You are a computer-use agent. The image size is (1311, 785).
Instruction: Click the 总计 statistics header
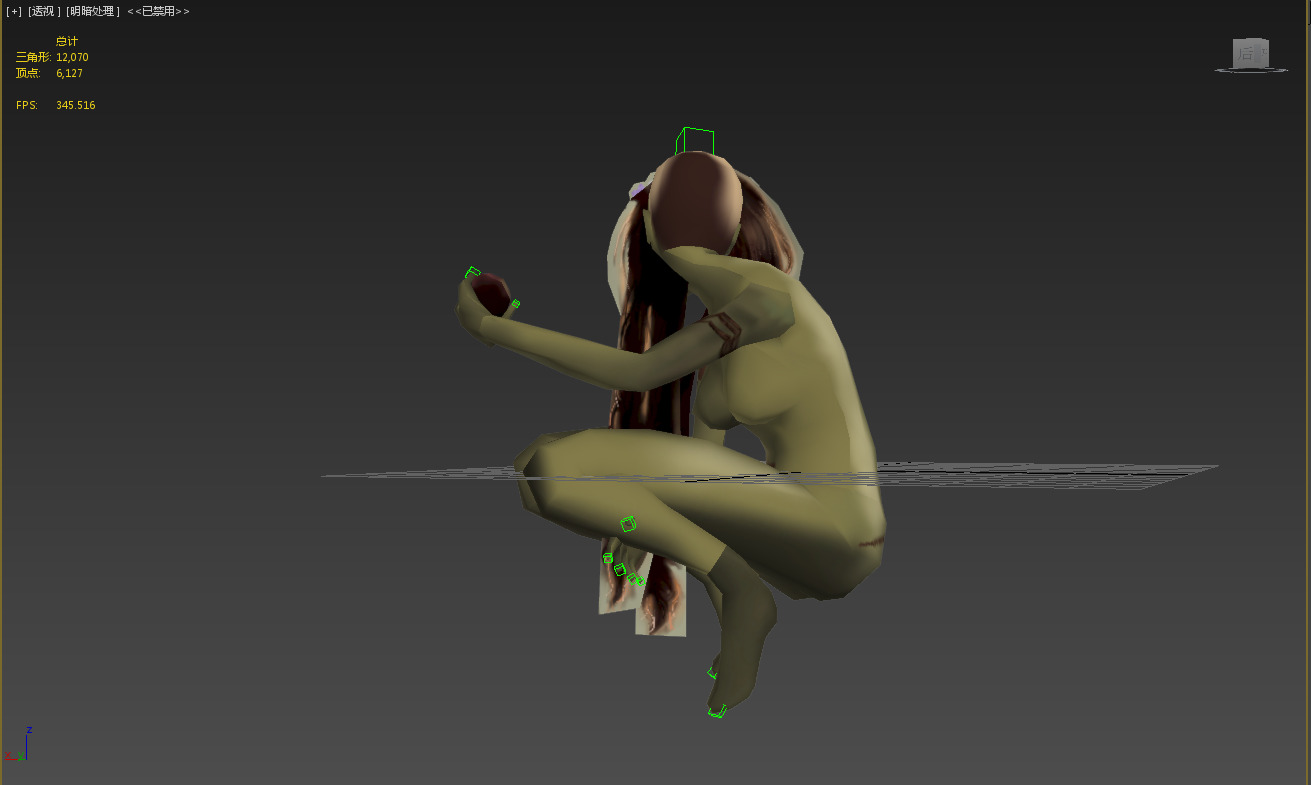[x=67, y=41]
